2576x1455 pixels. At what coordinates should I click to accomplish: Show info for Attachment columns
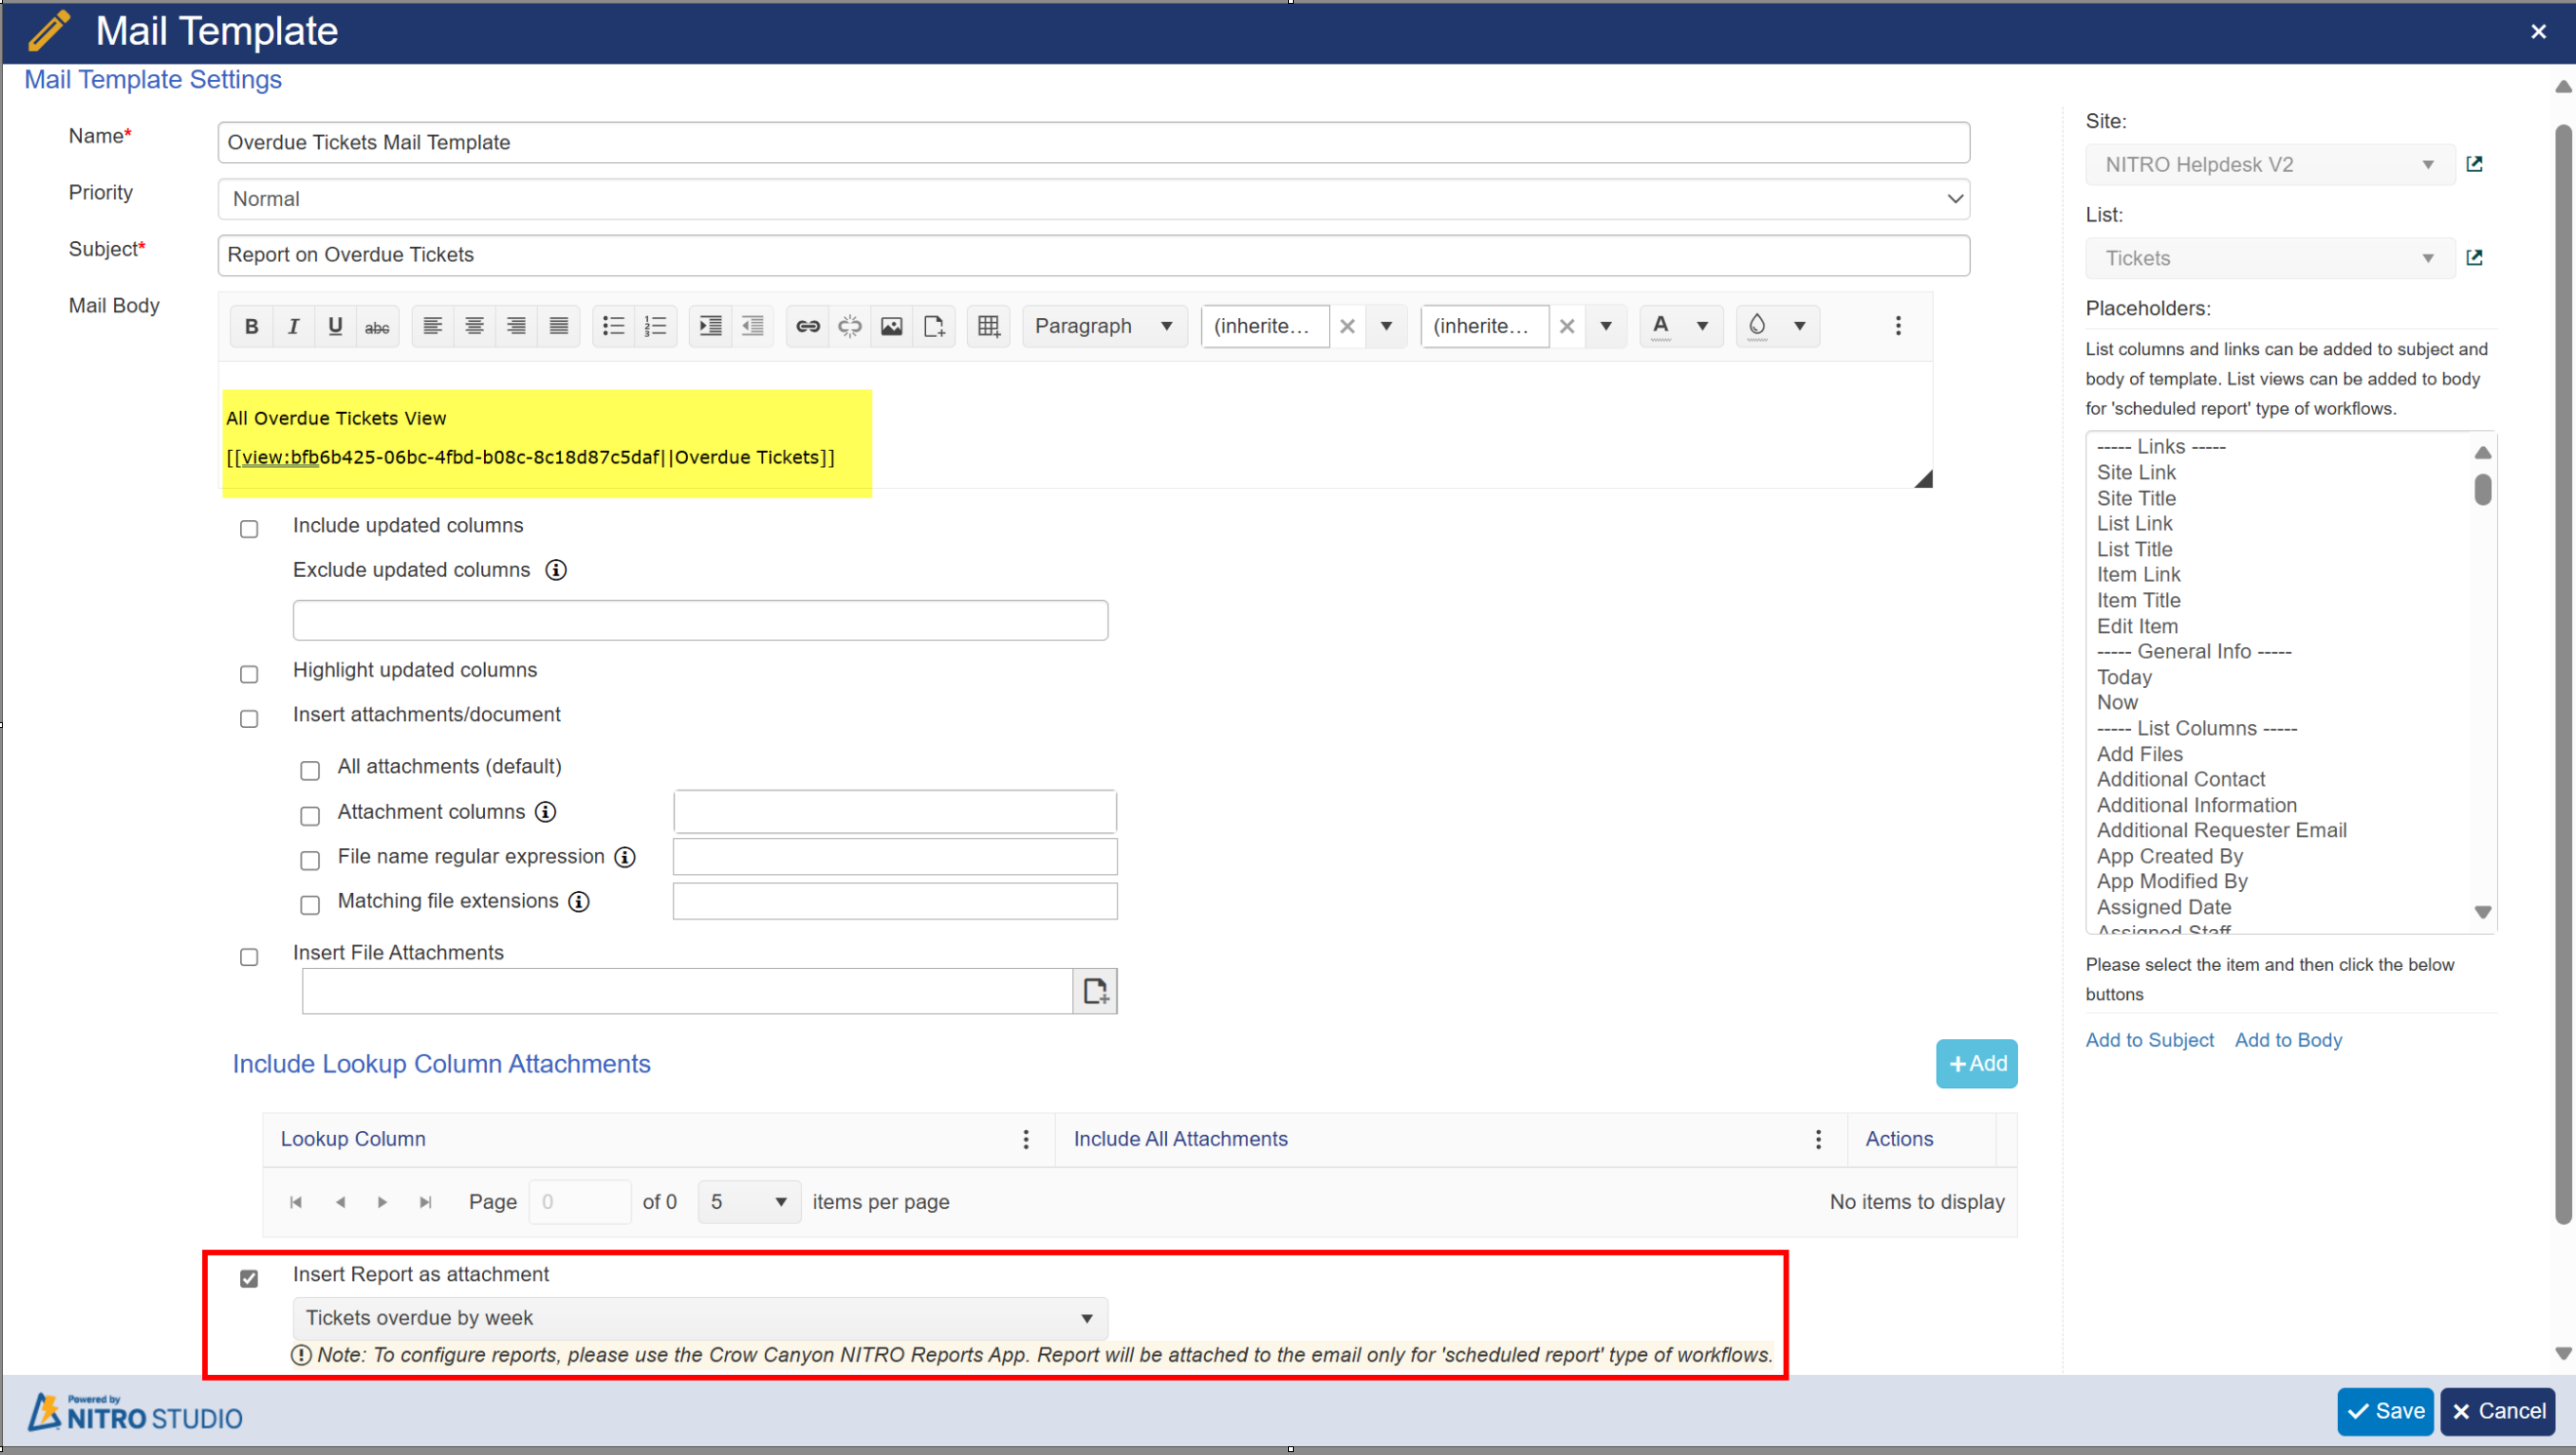pos(545,812)
